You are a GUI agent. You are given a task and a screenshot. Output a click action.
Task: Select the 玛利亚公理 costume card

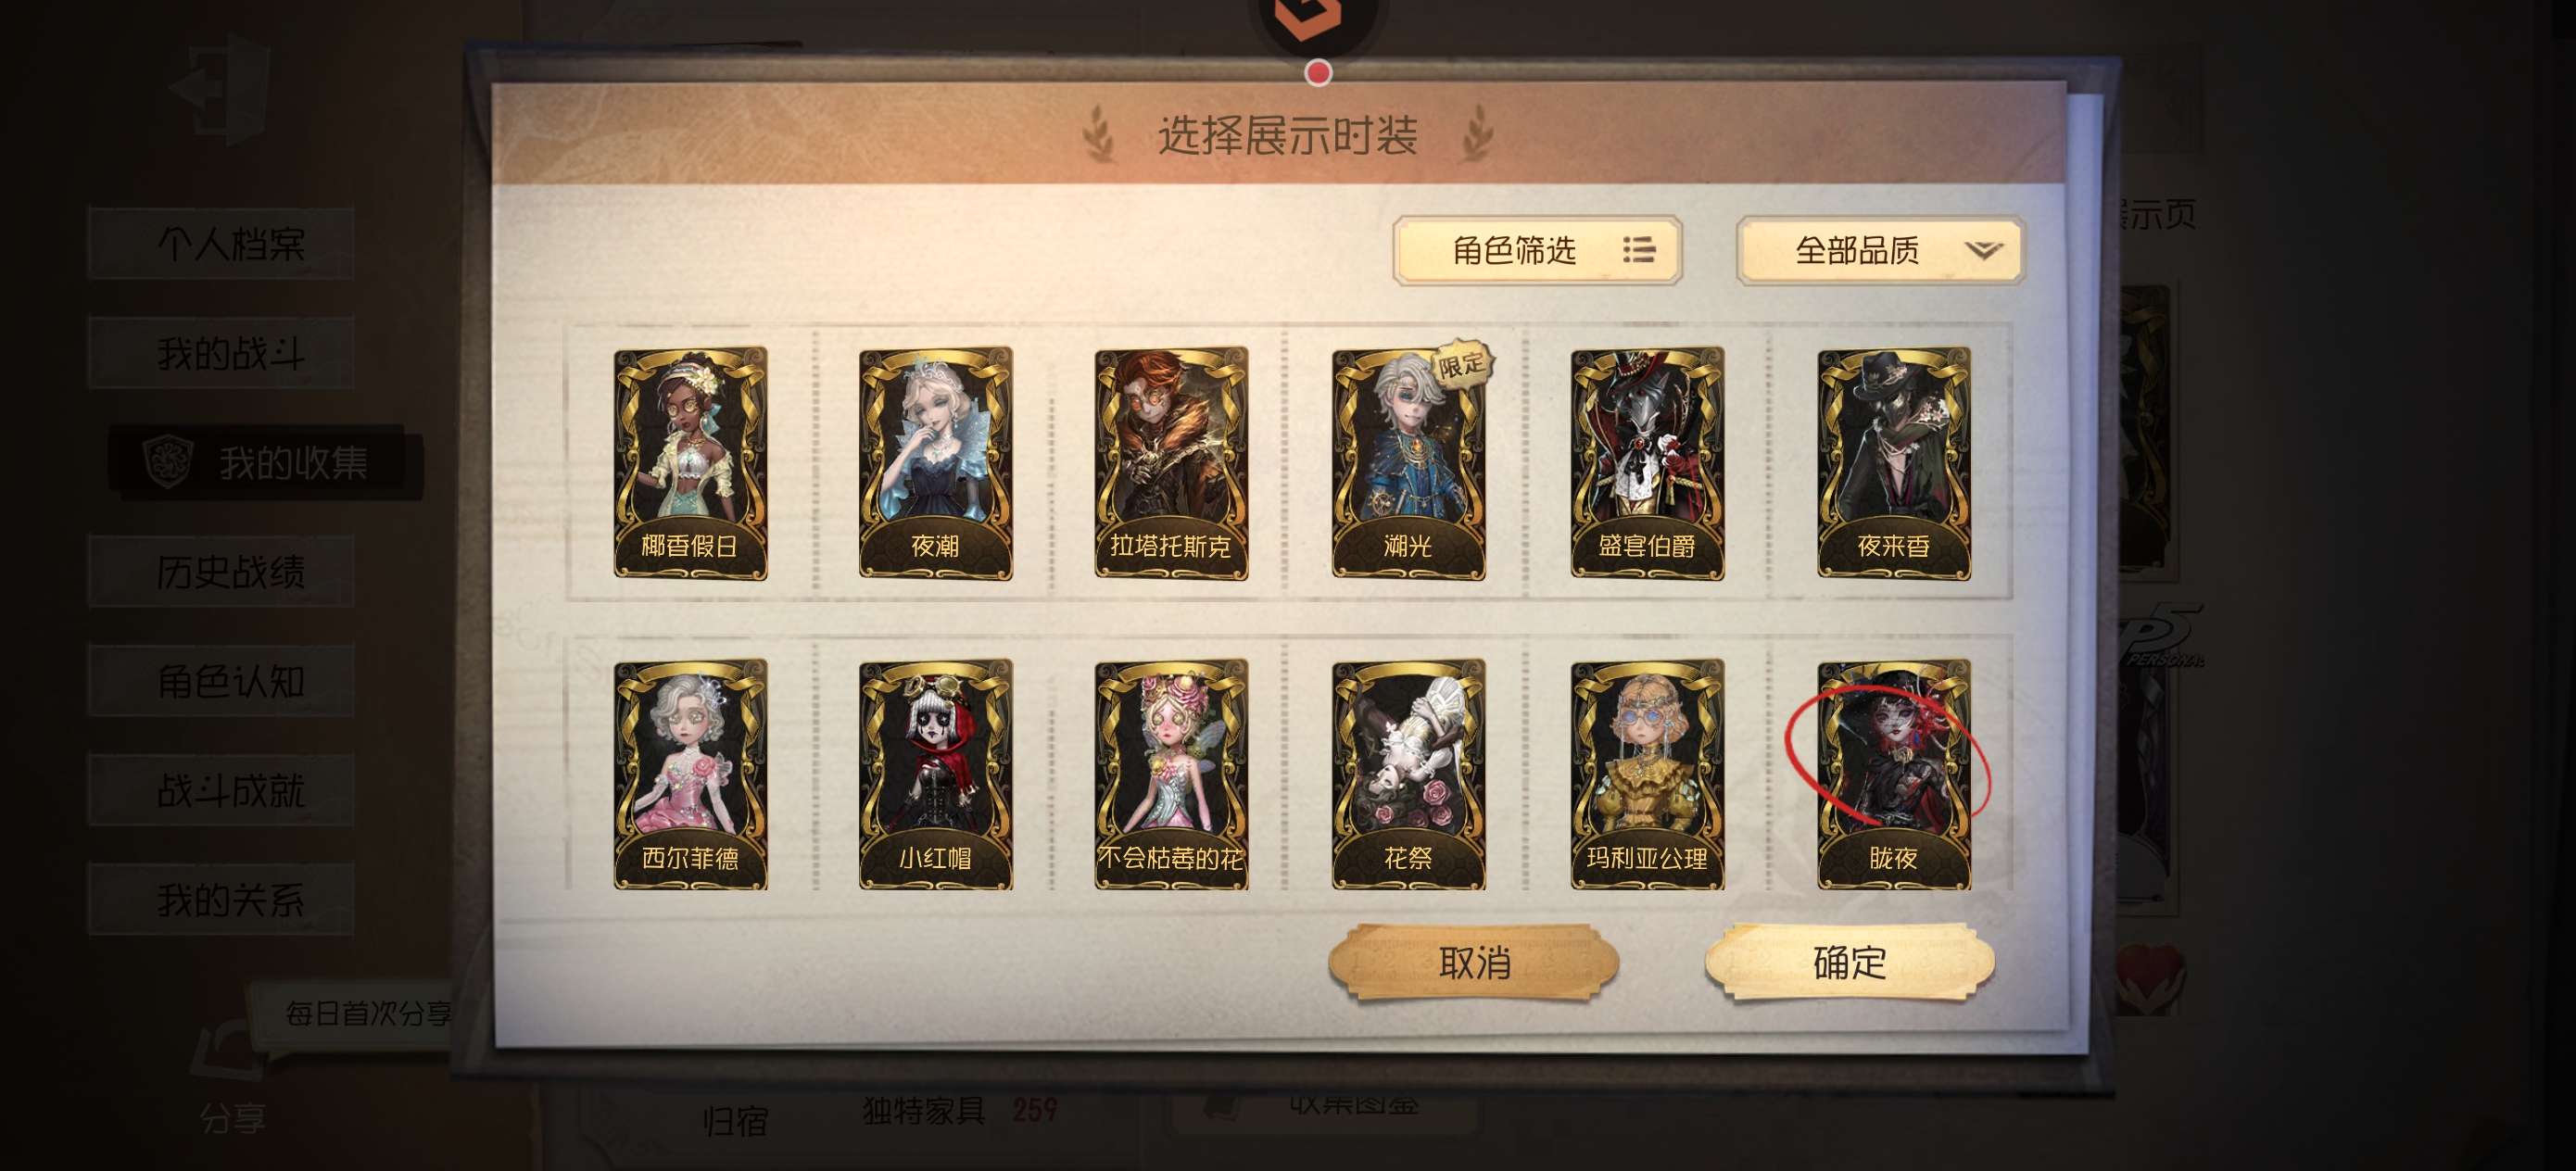[x=1647, y=774]
